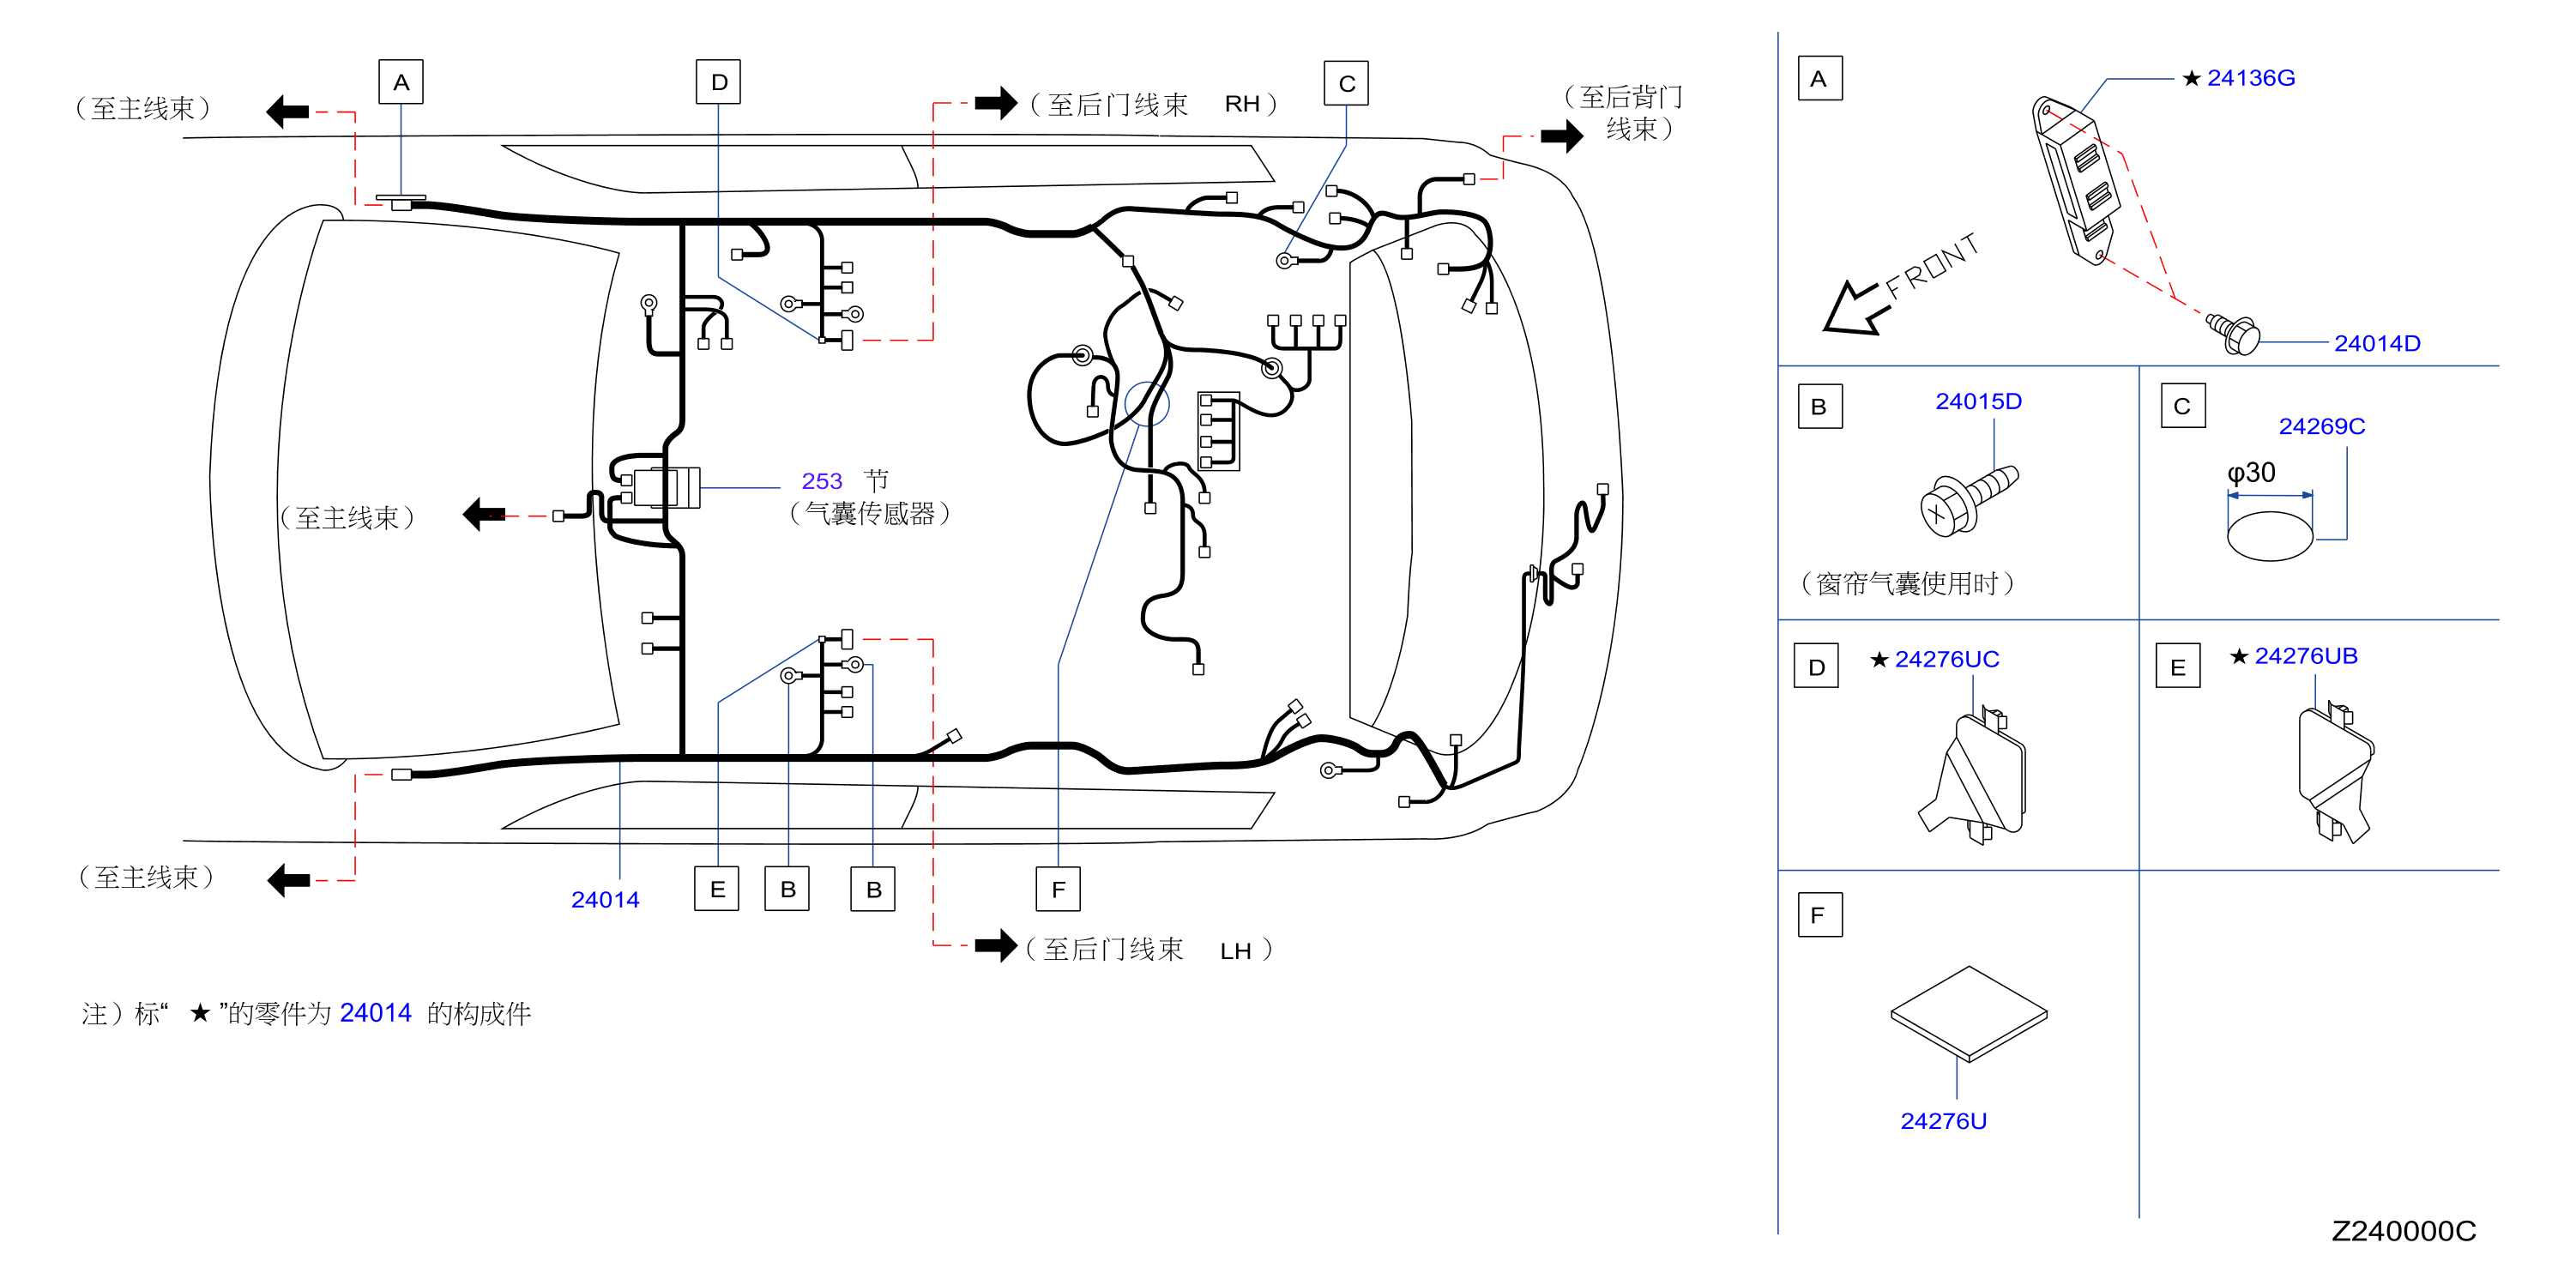This screenshot has width=2576, height=1273.
Task: Click the B callout box beside box F
Action: (873, 889)
